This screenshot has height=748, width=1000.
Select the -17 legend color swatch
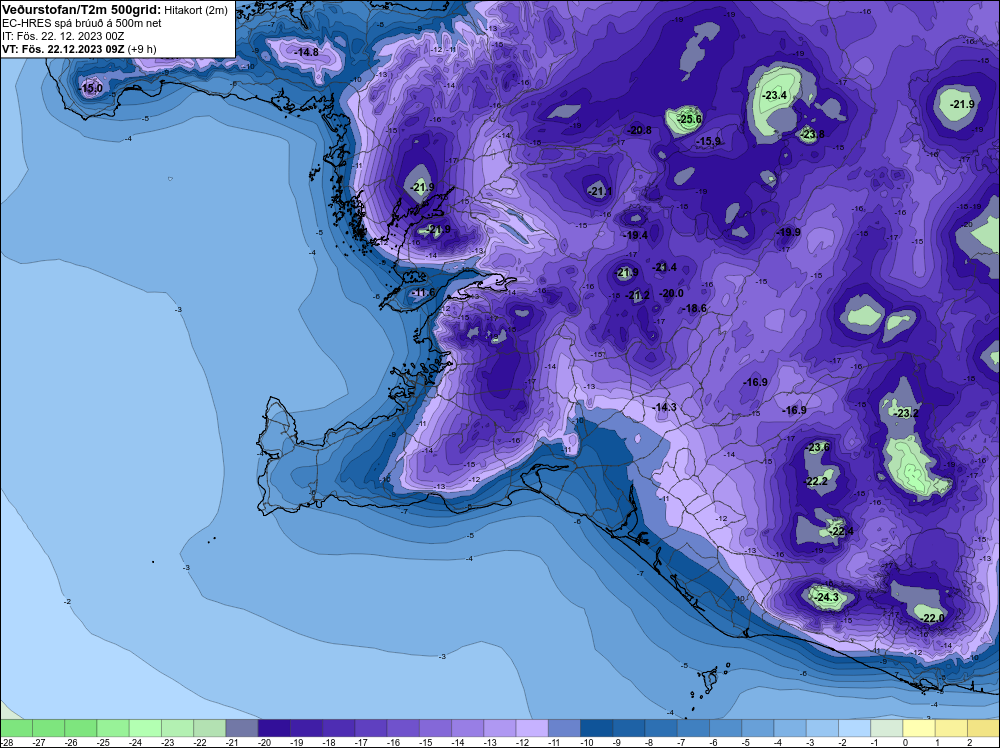point(371,728)
